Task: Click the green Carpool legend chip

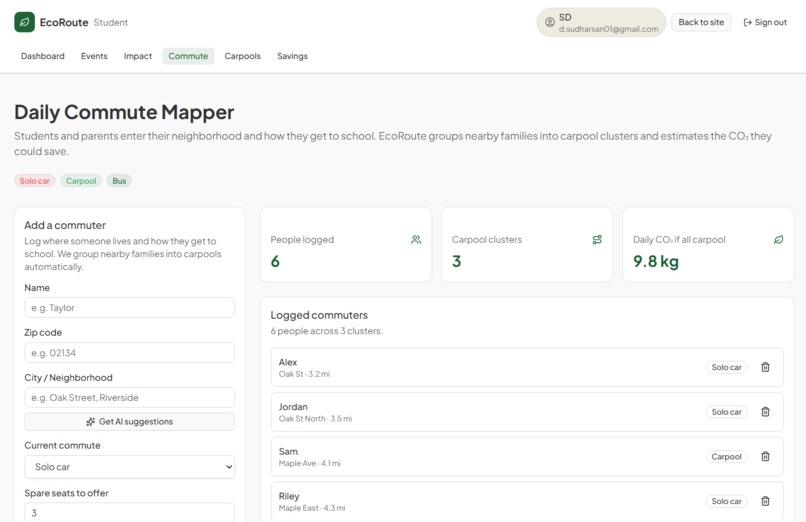Action: coord(81,181)
